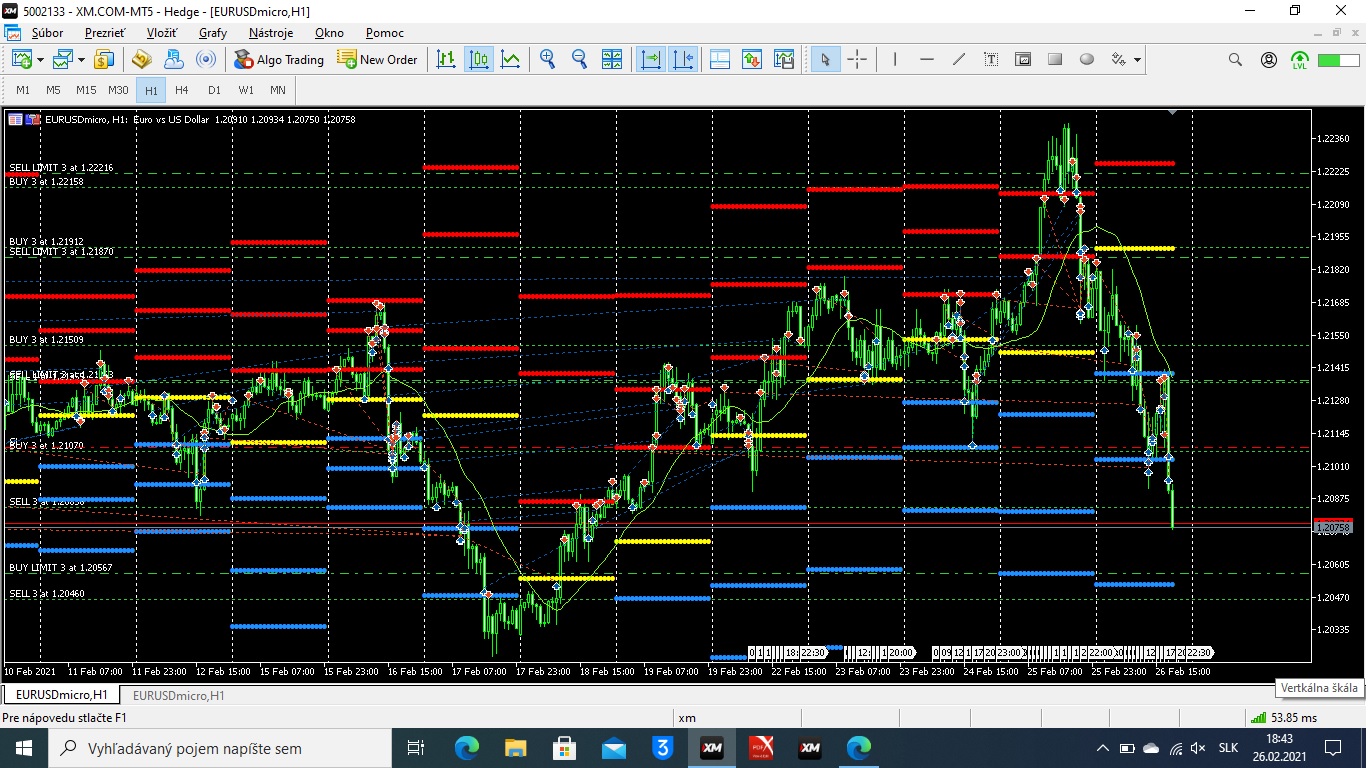
Task: Switch to second EURUSDmicro,H1 chart tab
Action: click(178, 695)
